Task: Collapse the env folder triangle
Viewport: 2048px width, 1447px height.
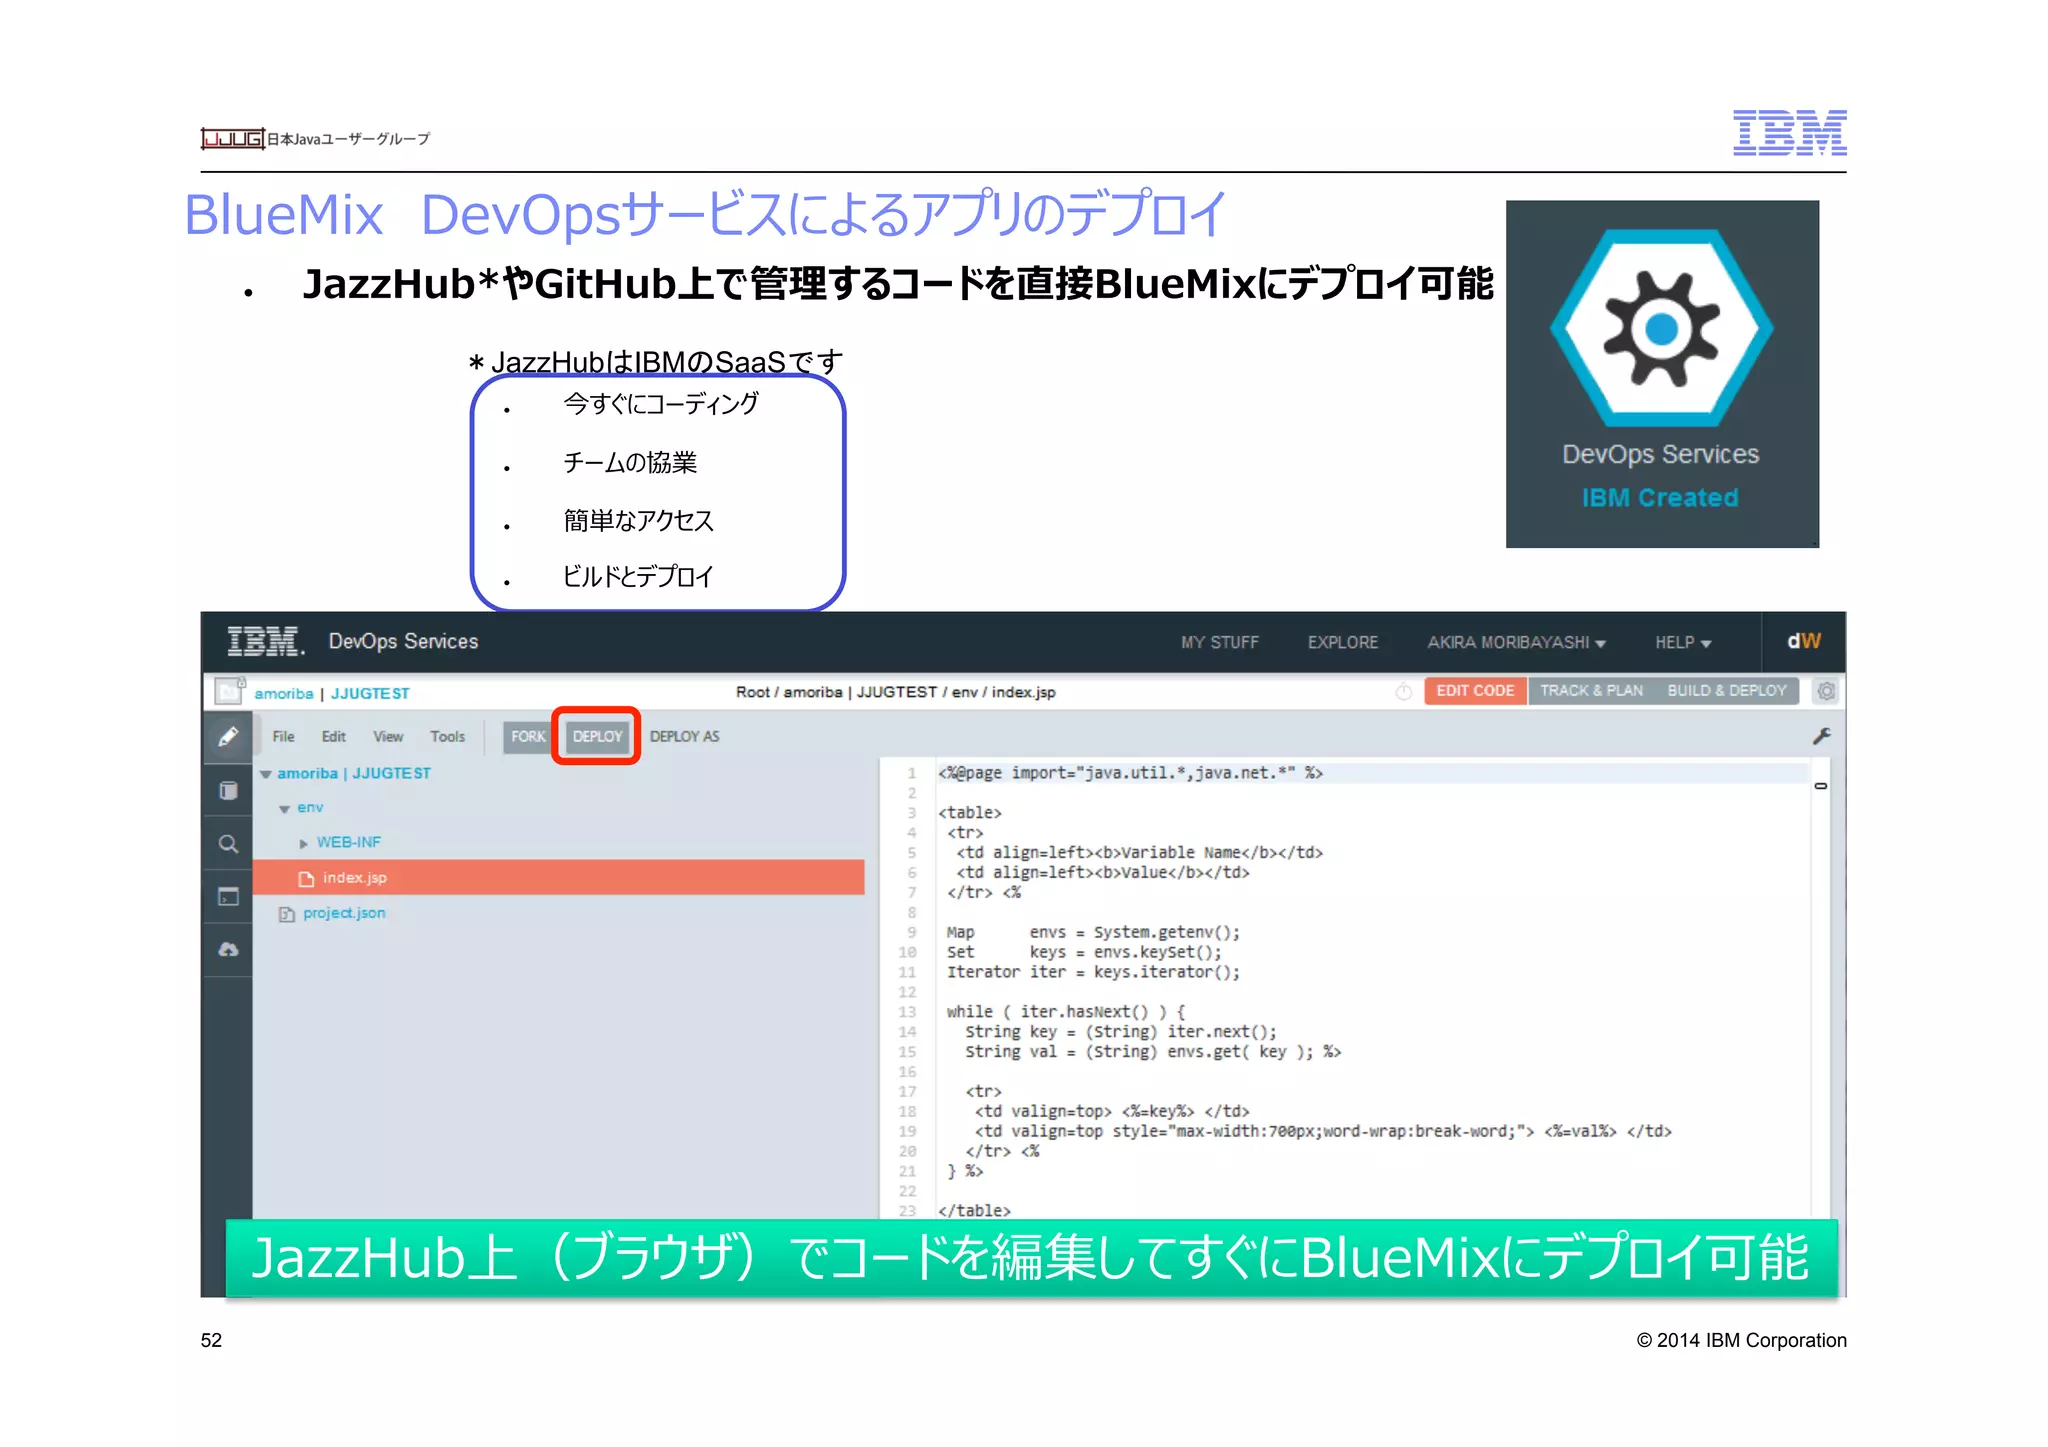Action: [285, 809]
